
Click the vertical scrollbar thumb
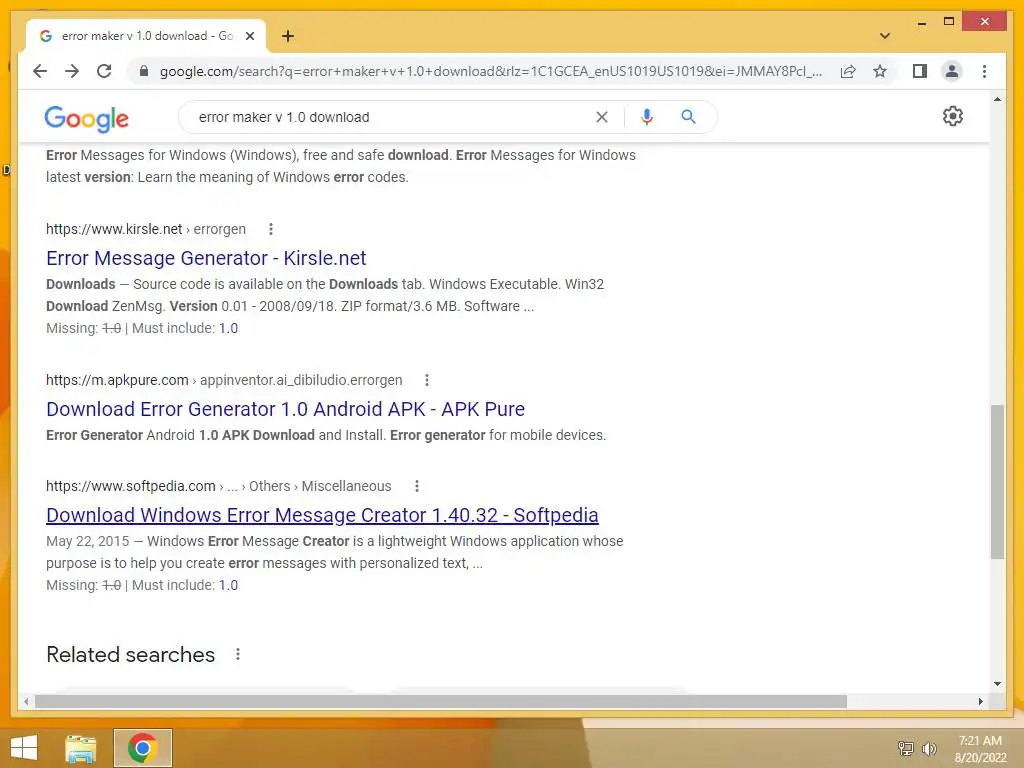(x=997, y=482)
